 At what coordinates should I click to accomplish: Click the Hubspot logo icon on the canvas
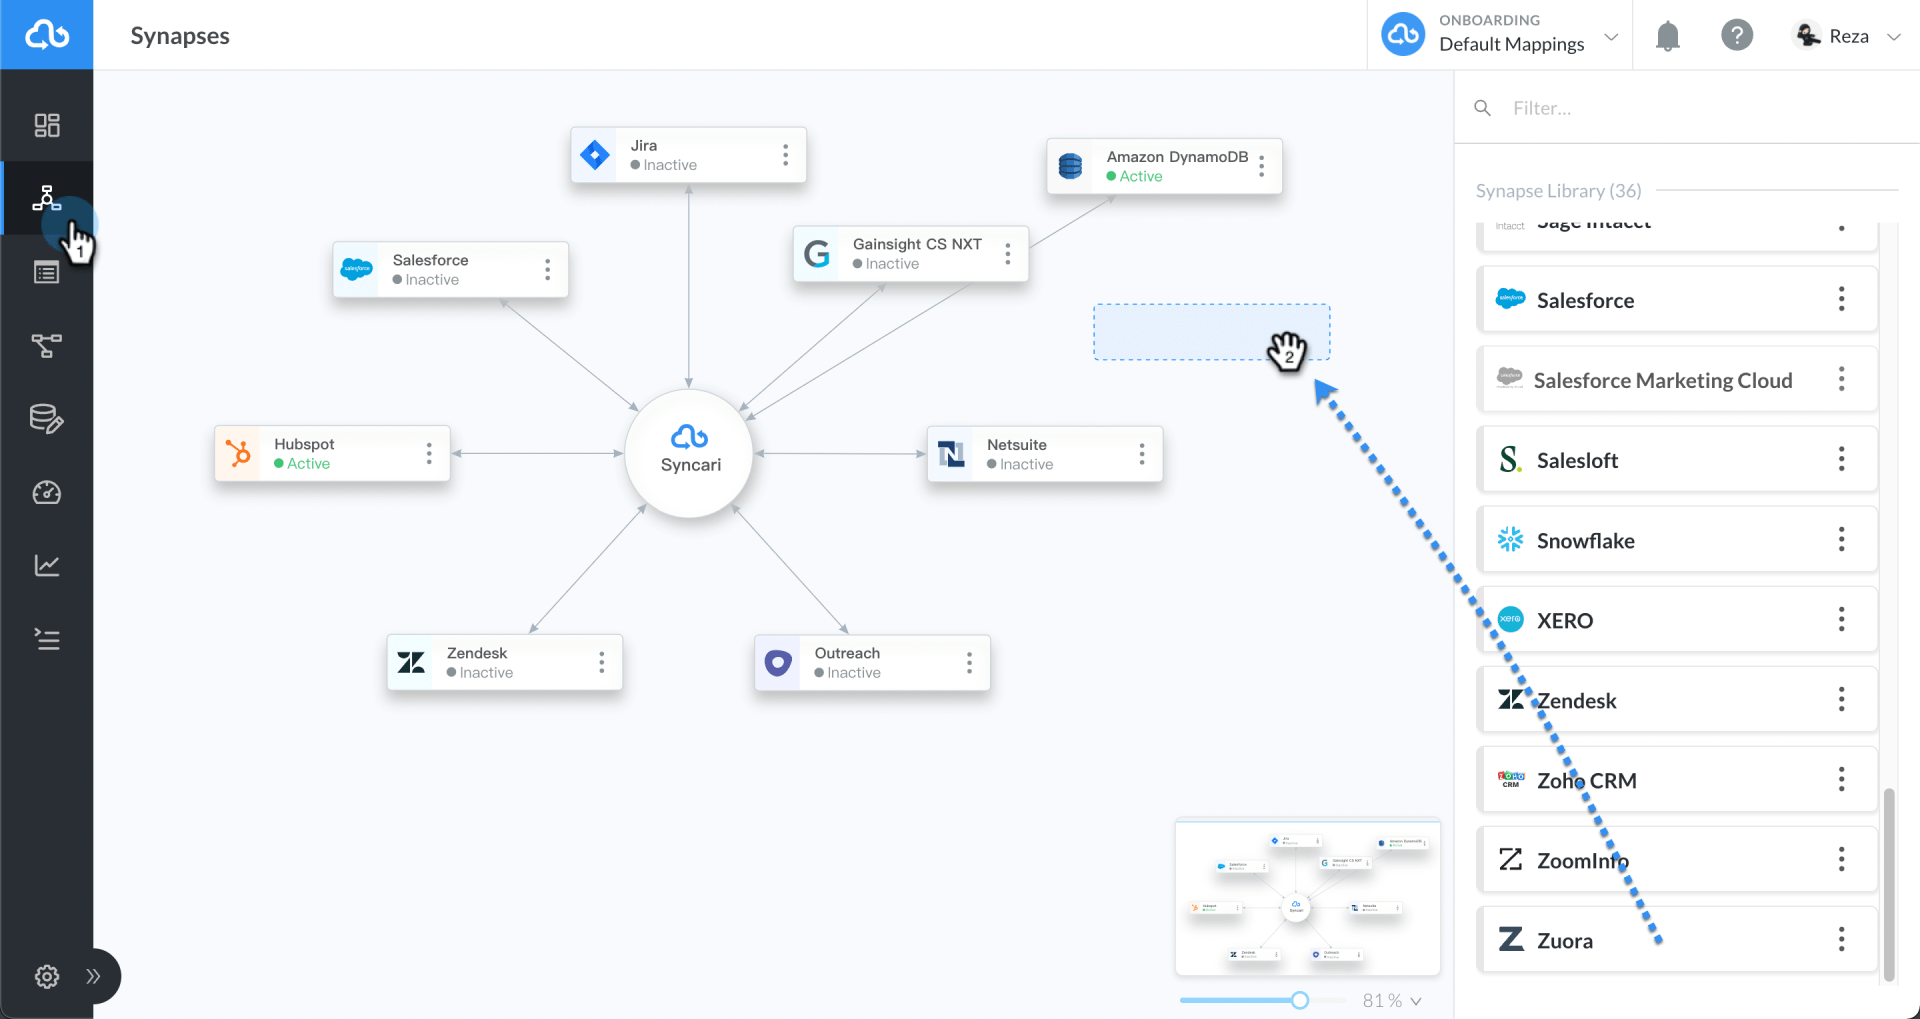[238, 453]
